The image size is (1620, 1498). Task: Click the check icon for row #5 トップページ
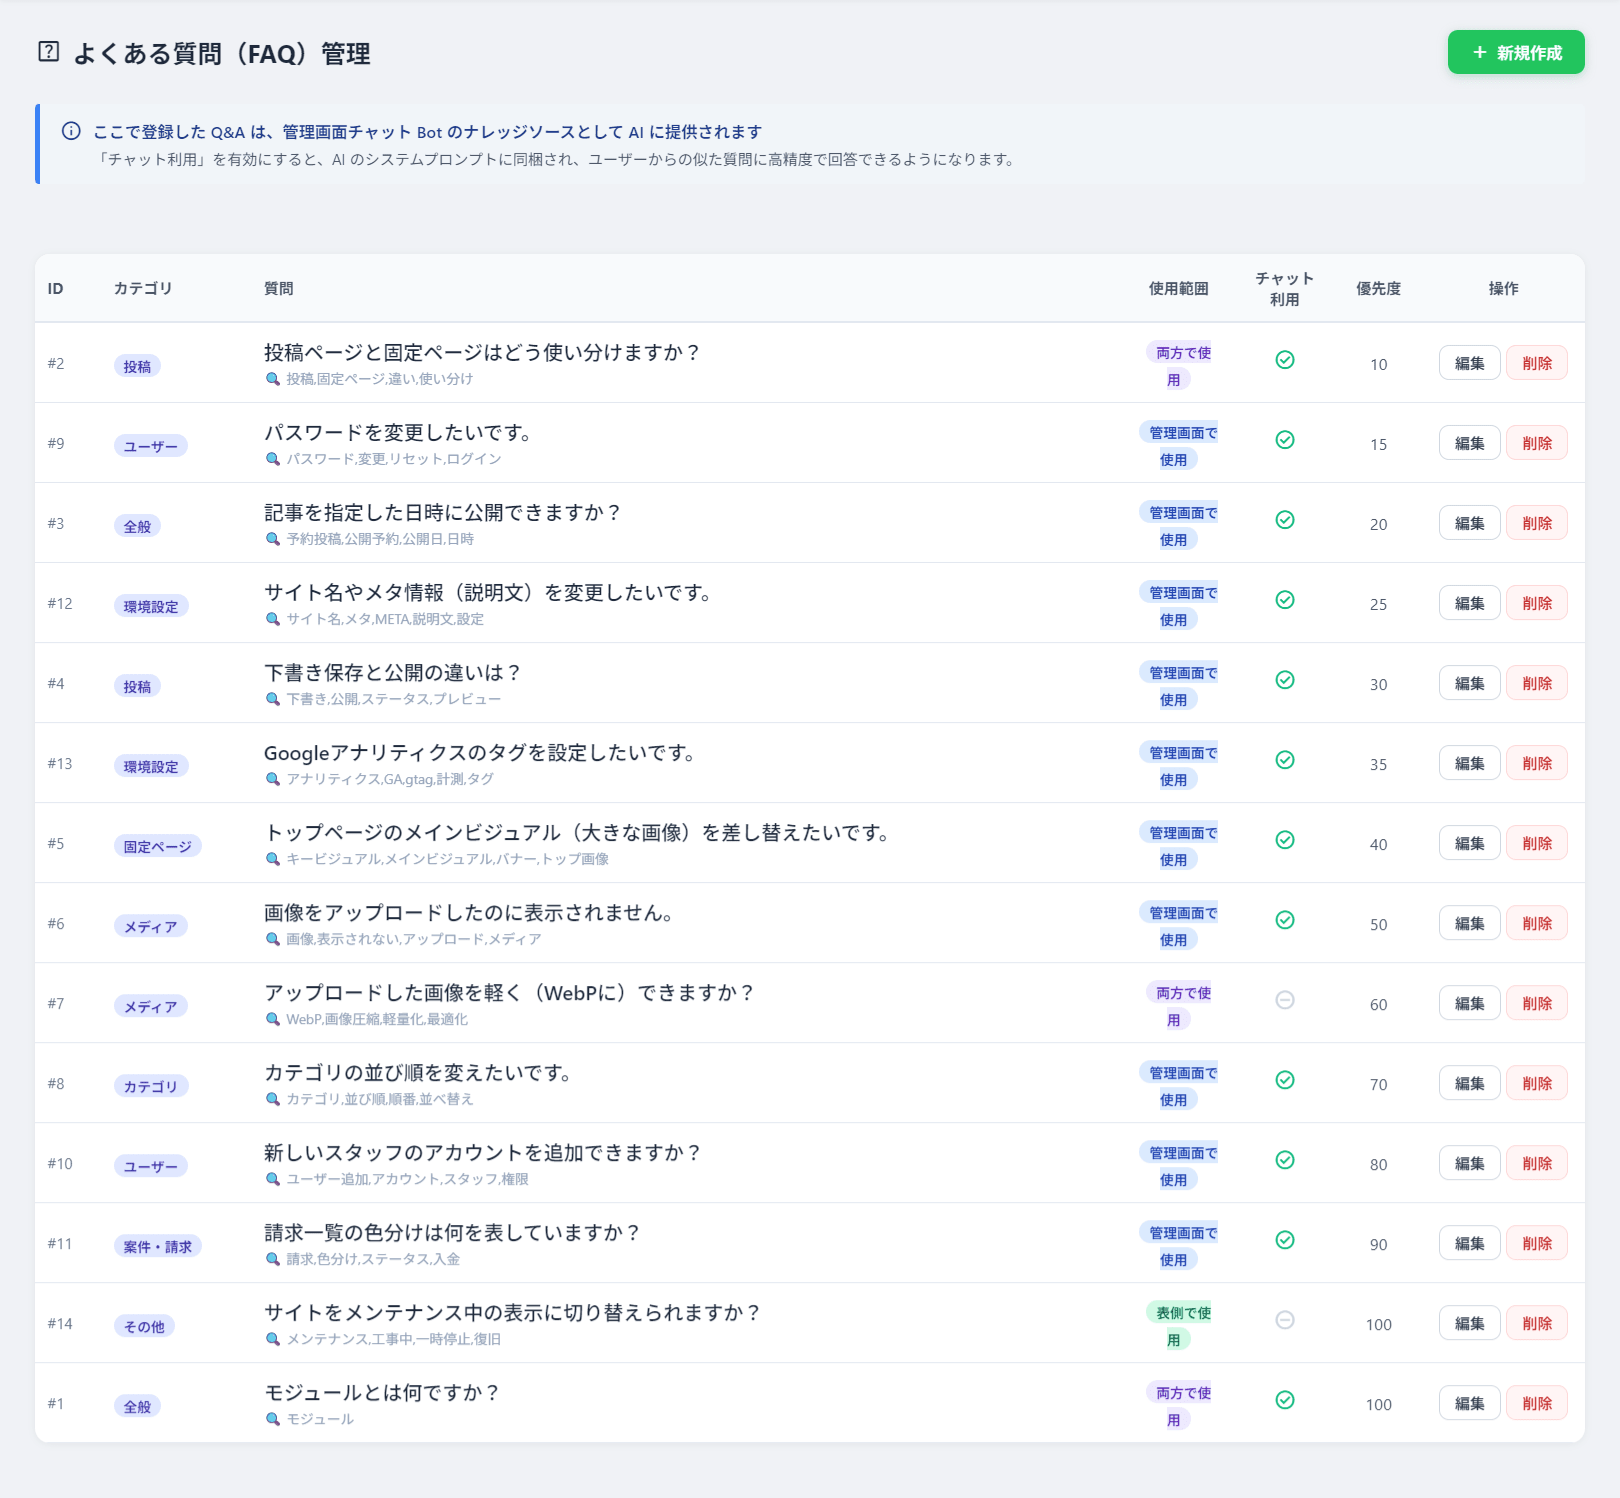click(x=1285, y=840)
